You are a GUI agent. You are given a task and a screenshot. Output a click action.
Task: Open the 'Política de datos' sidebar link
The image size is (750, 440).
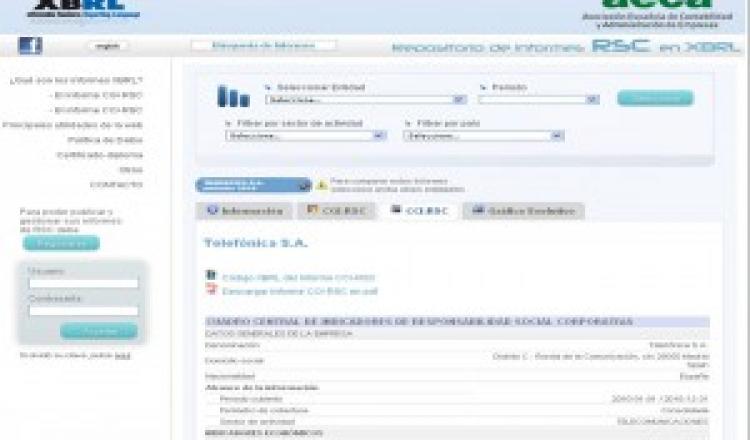coord(105,140)
